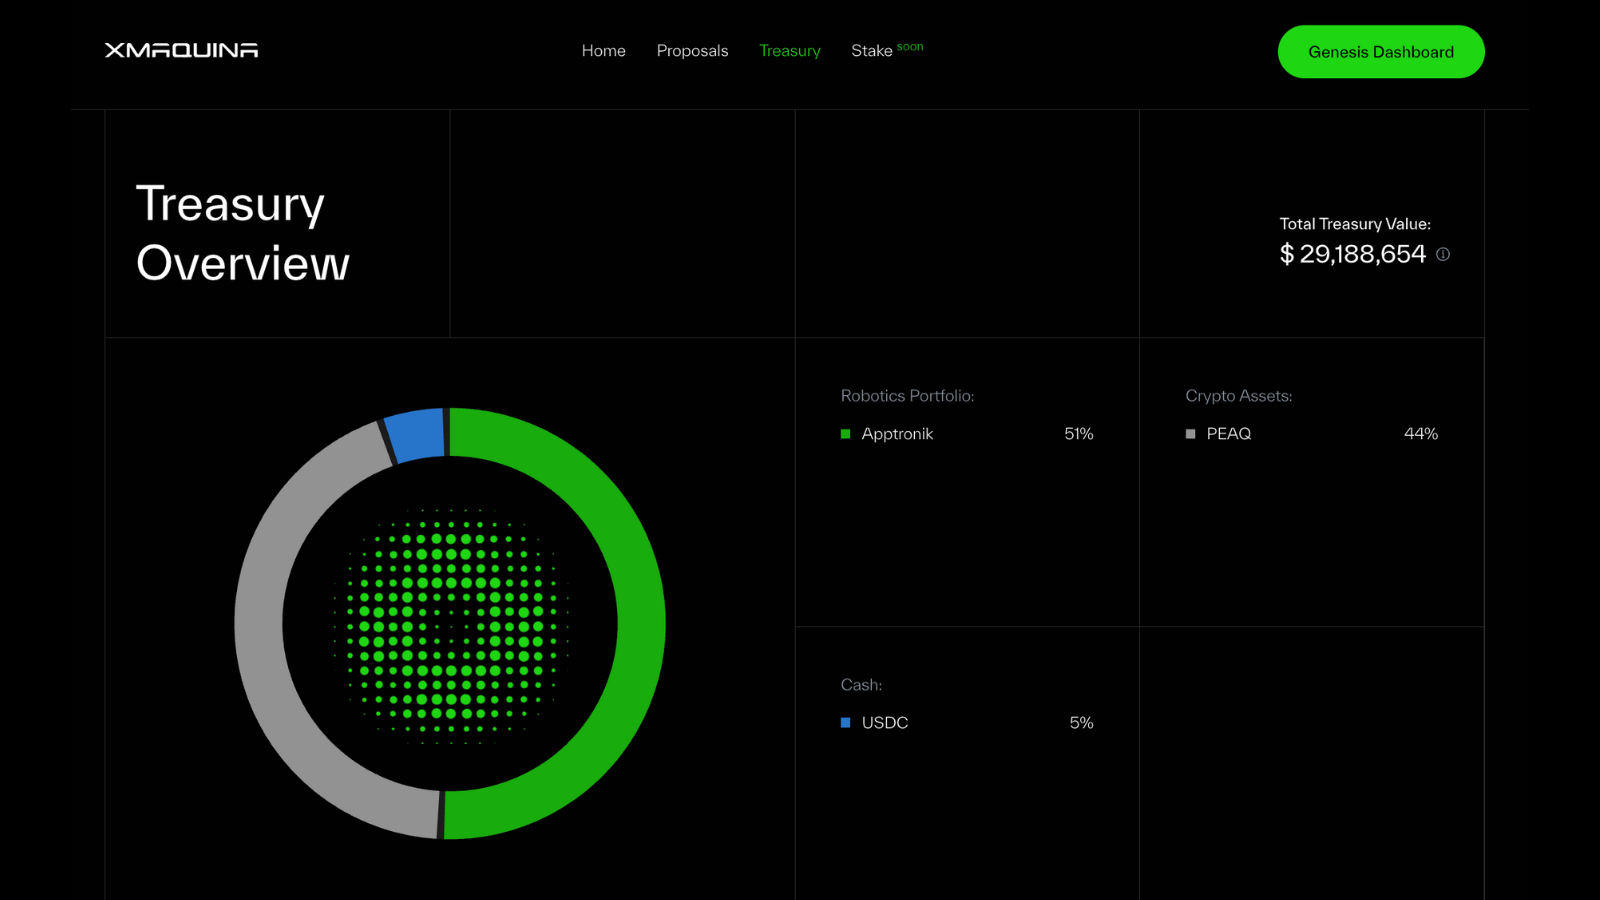Click the Stake navigation item
1600x900 pixels.
click(871, 50)
